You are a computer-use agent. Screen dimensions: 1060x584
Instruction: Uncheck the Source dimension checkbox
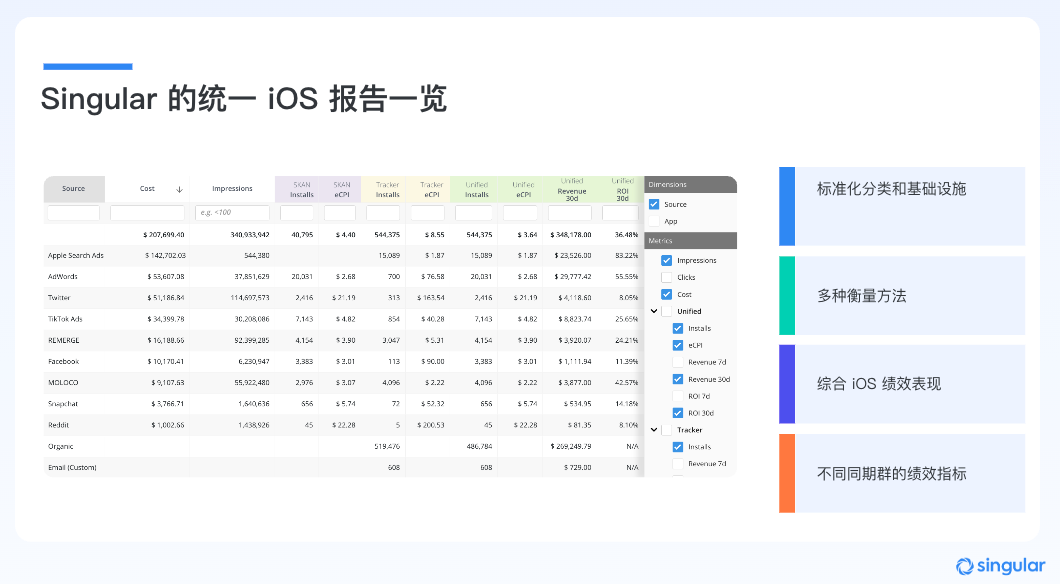click(x=654, y=204)
